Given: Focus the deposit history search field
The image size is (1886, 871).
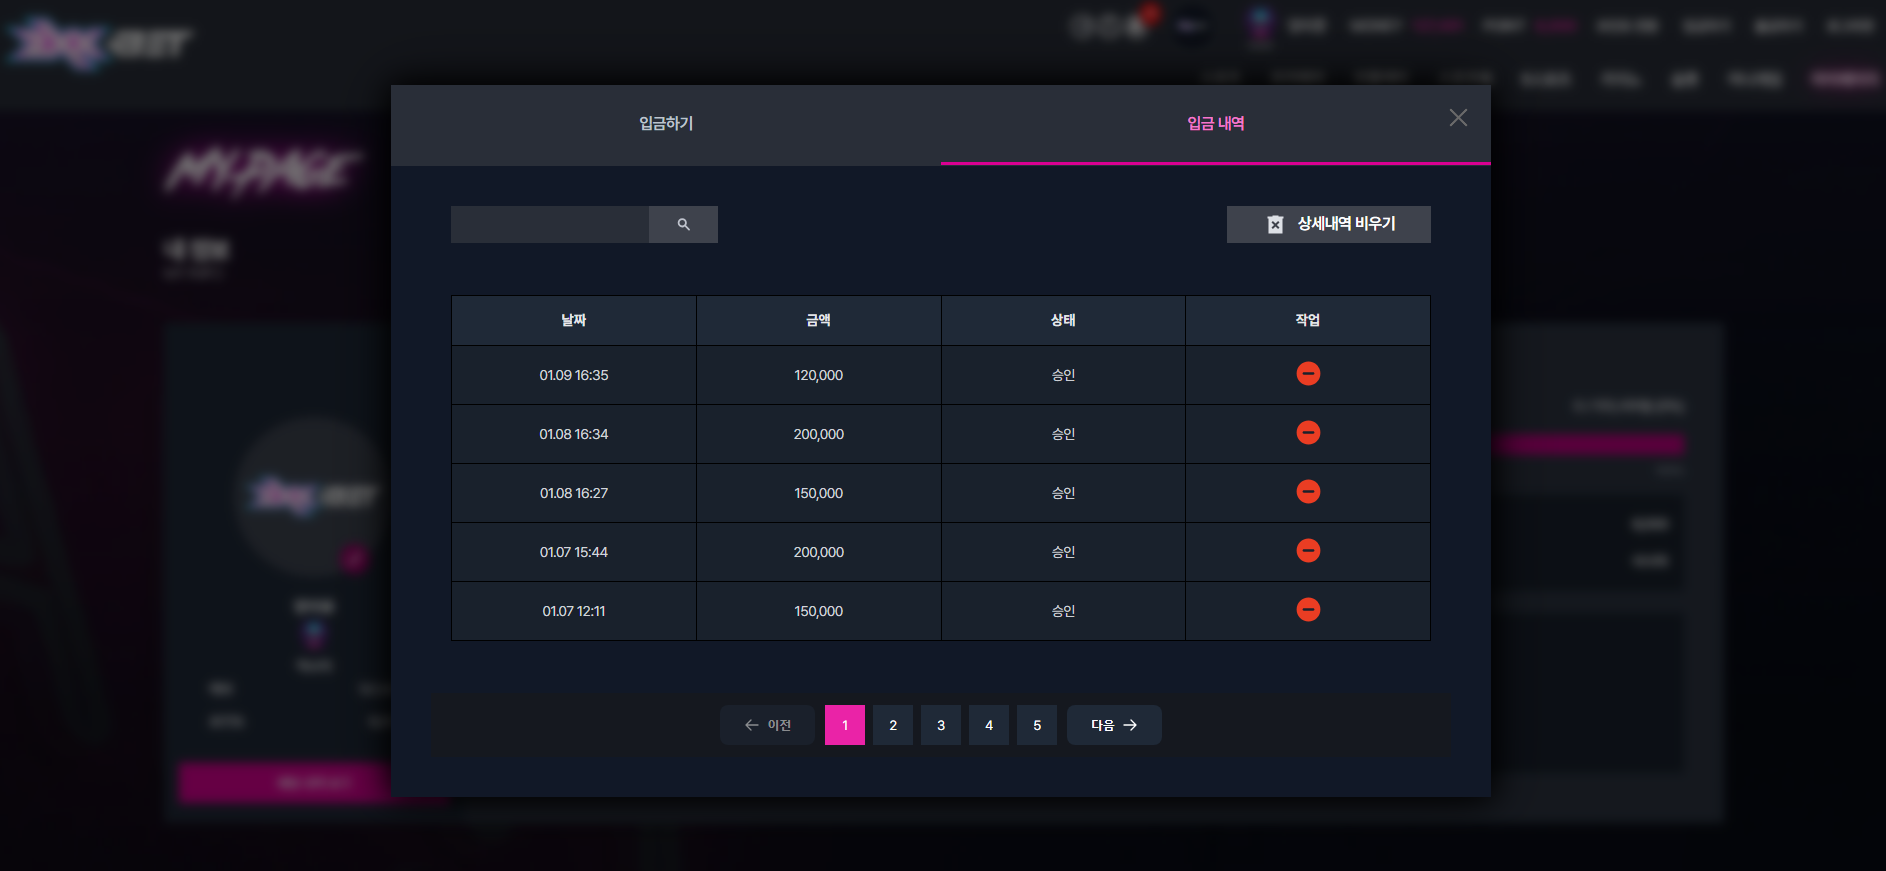Looking at the screenshot, I should pos(550,224).
